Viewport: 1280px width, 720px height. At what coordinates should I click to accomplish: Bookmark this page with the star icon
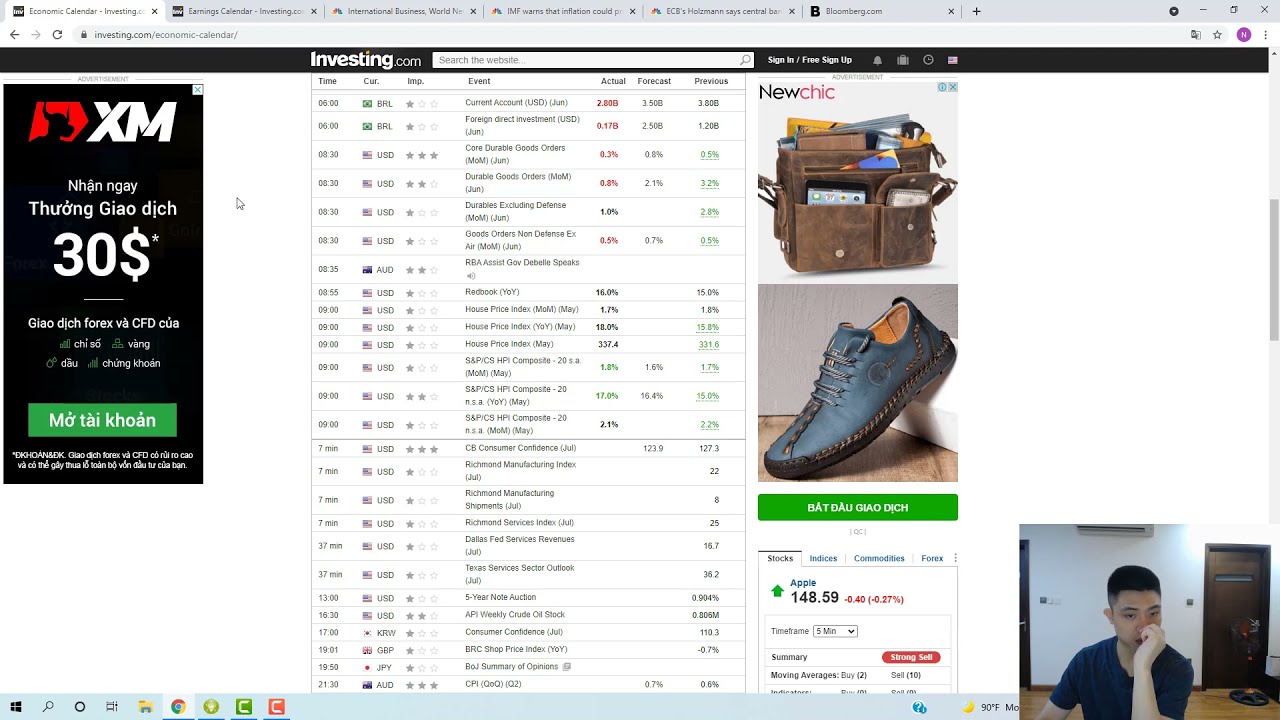tap(1217, 35)
